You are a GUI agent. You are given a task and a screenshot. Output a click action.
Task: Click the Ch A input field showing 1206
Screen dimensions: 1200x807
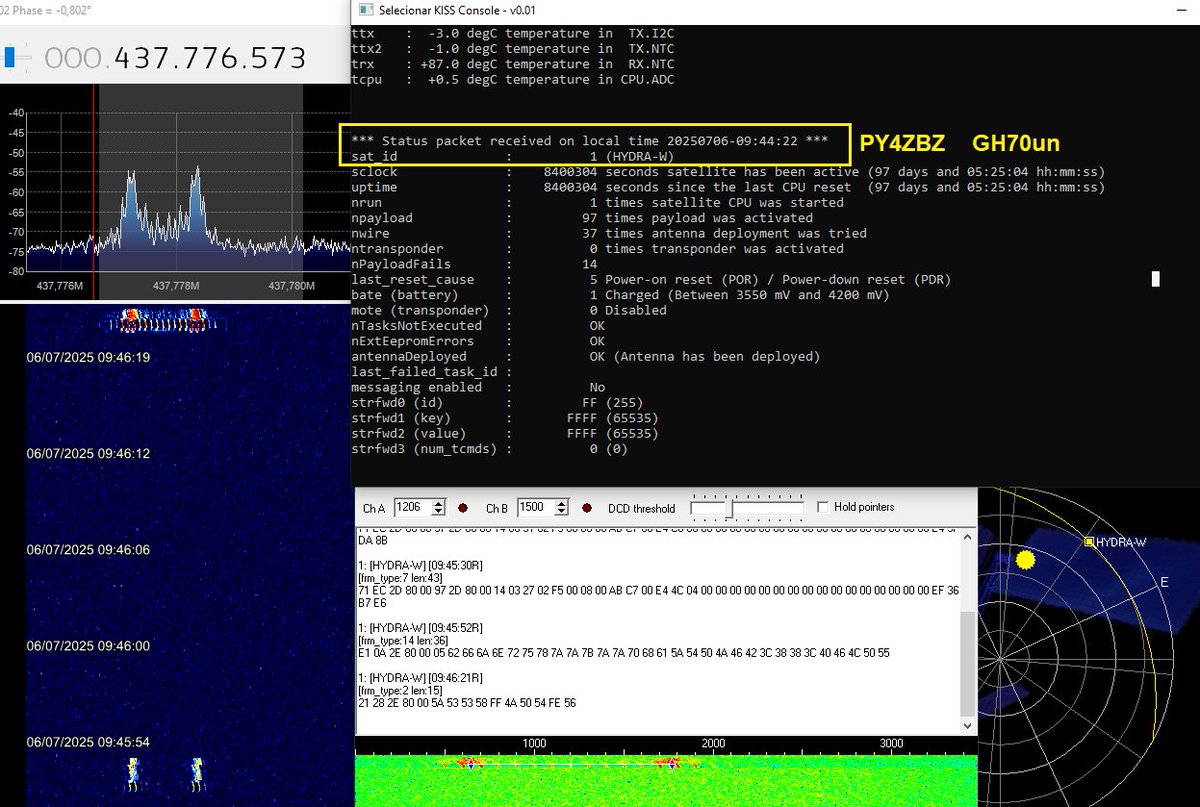pyautogui.click(x=412, y=508)
